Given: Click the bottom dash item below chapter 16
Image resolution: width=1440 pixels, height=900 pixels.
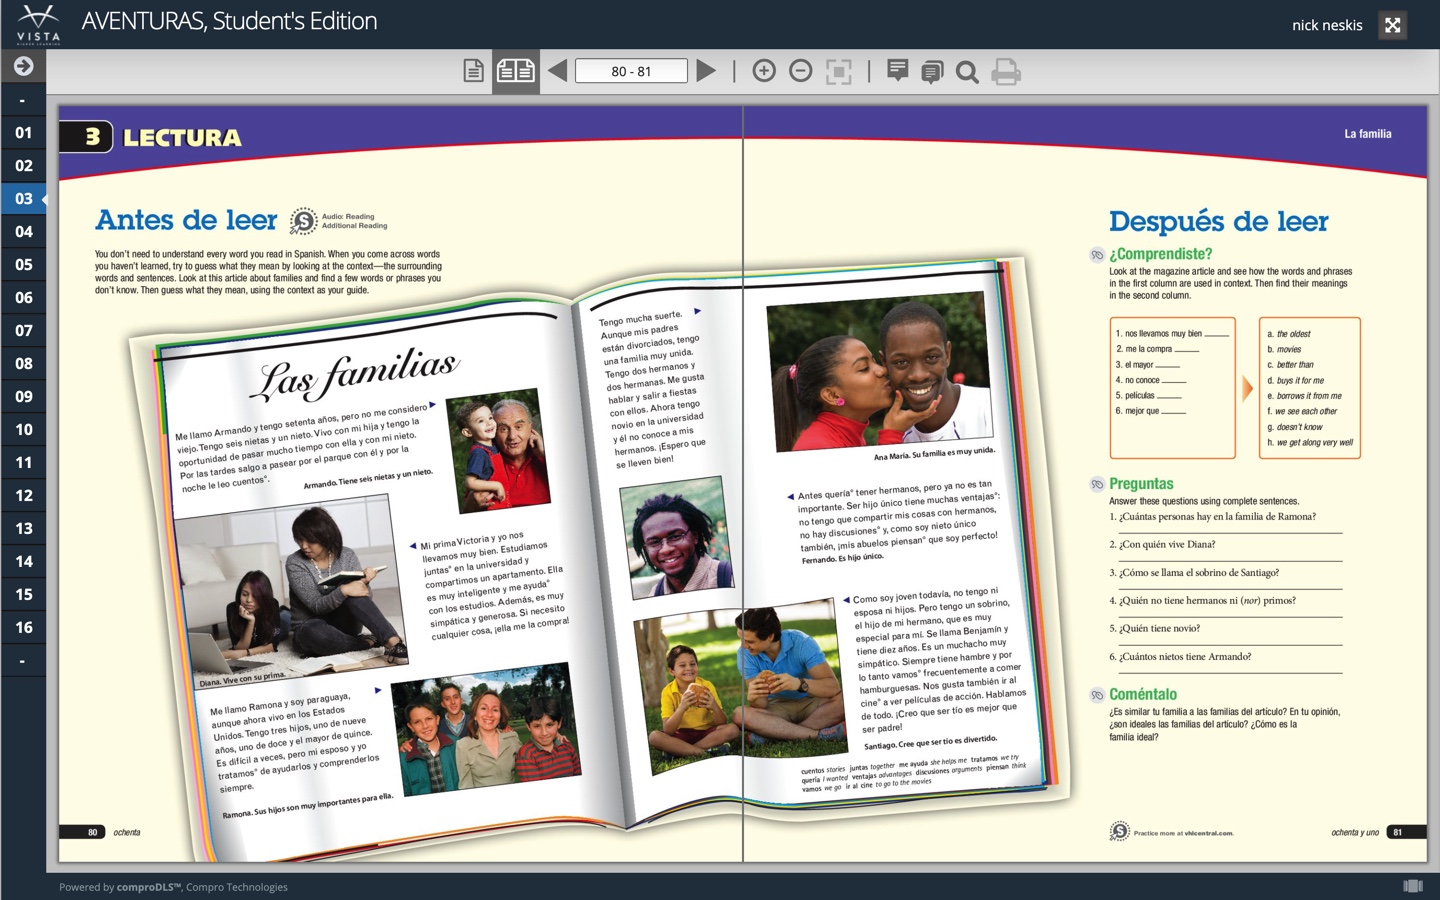Looking at the screenshot, I should [24, 661].
